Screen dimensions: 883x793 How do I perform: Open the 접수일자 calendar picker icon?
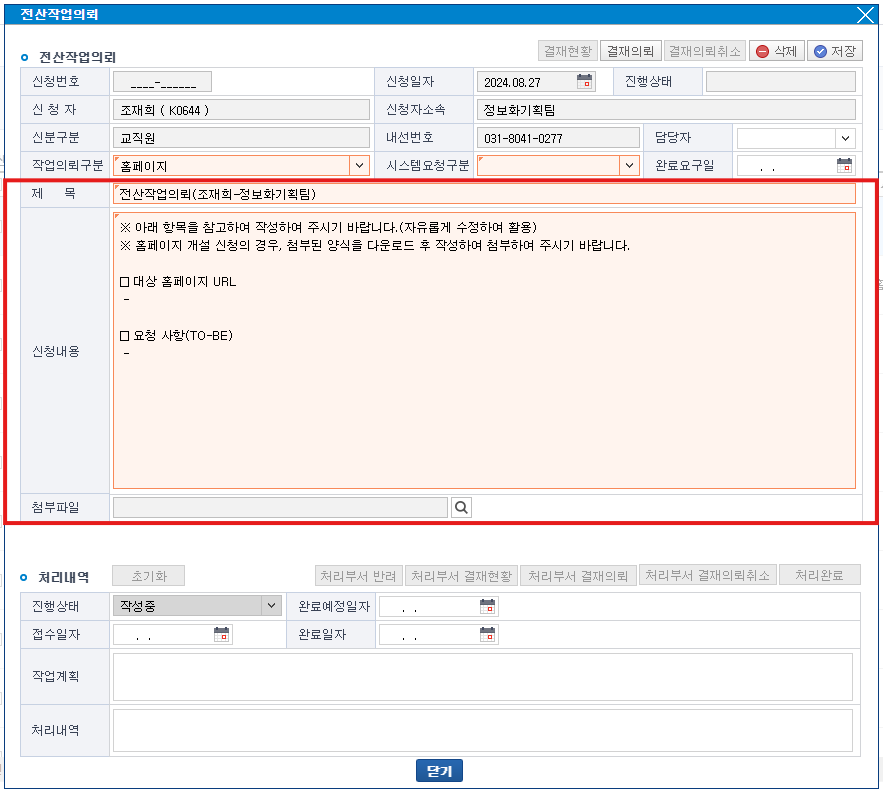coord(222,634)
